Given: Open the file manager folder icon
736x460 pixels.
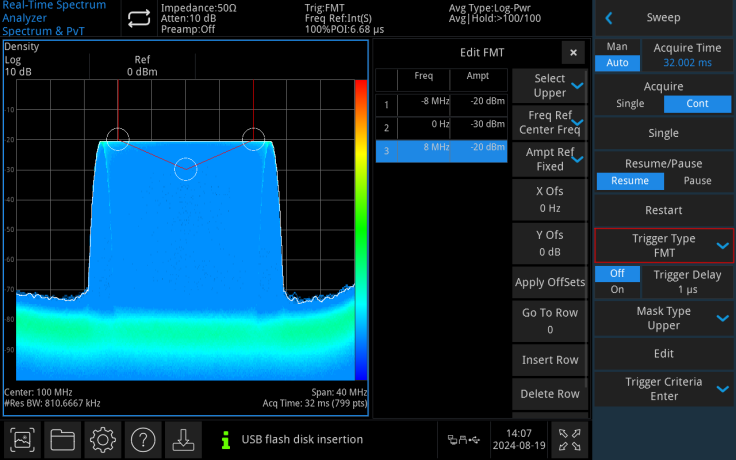Looking at the screenshot, I should coord(63,439).
